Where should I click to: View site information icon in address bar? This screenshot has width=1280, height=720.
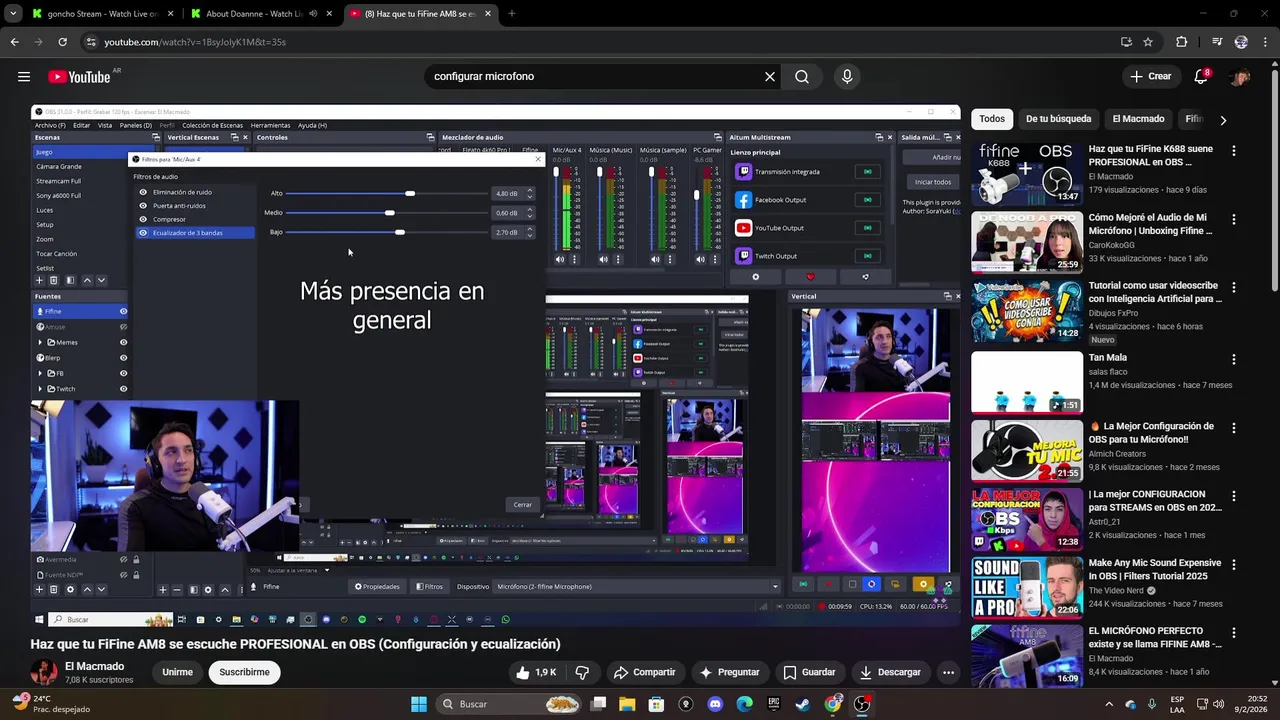pyautogui.click(x=91, y=42)
